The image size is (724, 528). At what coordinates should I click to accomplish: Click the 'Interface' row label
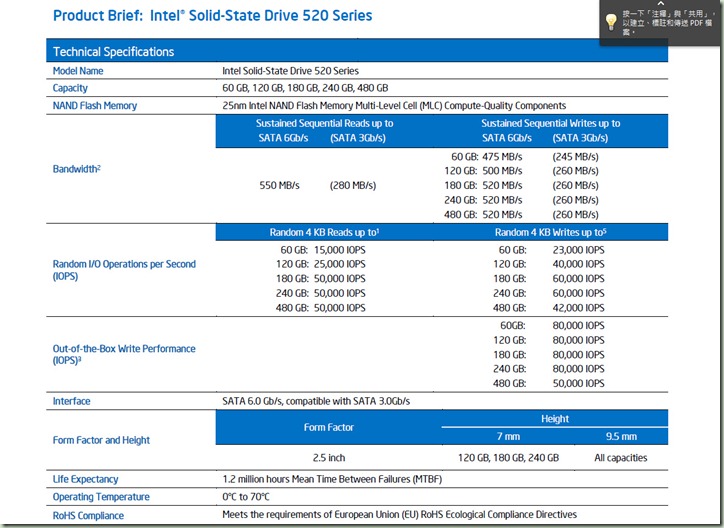pos(72,402)
